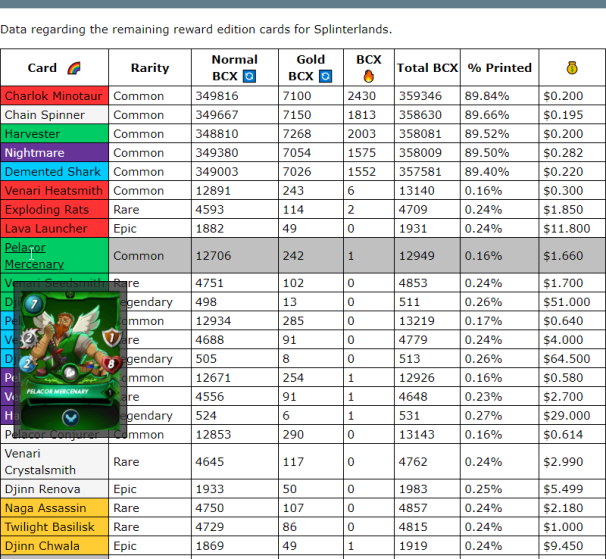Click the % Printed column header
Screen dimensions: 606x559
click(499, 68)
